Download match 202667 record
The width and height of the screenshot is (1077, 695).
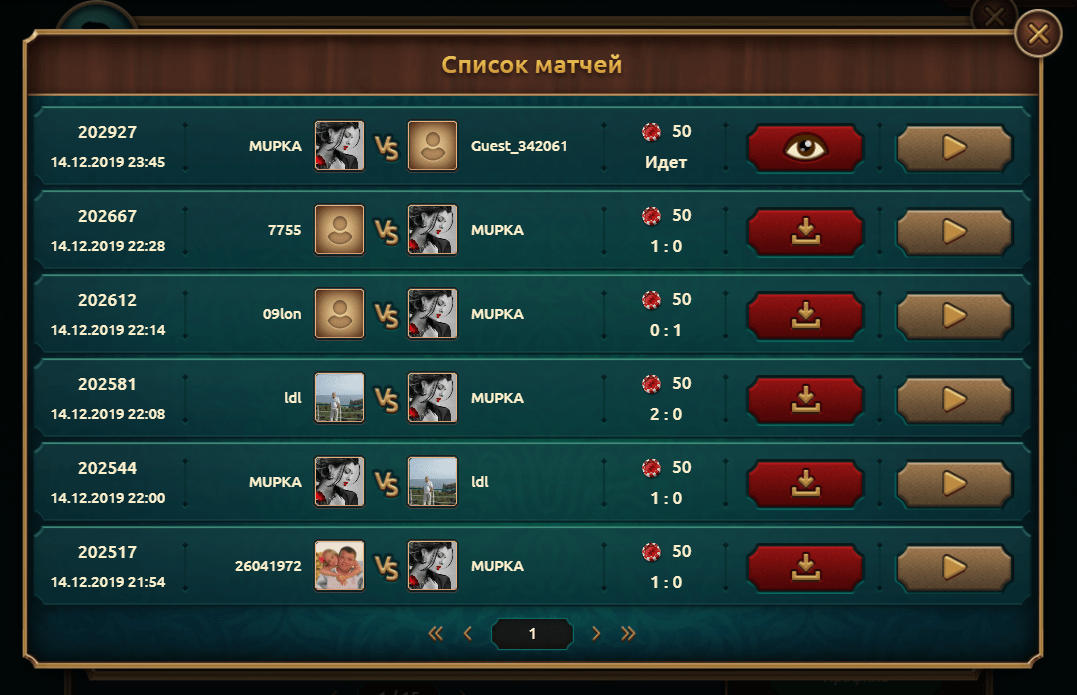tap(805, 232)
